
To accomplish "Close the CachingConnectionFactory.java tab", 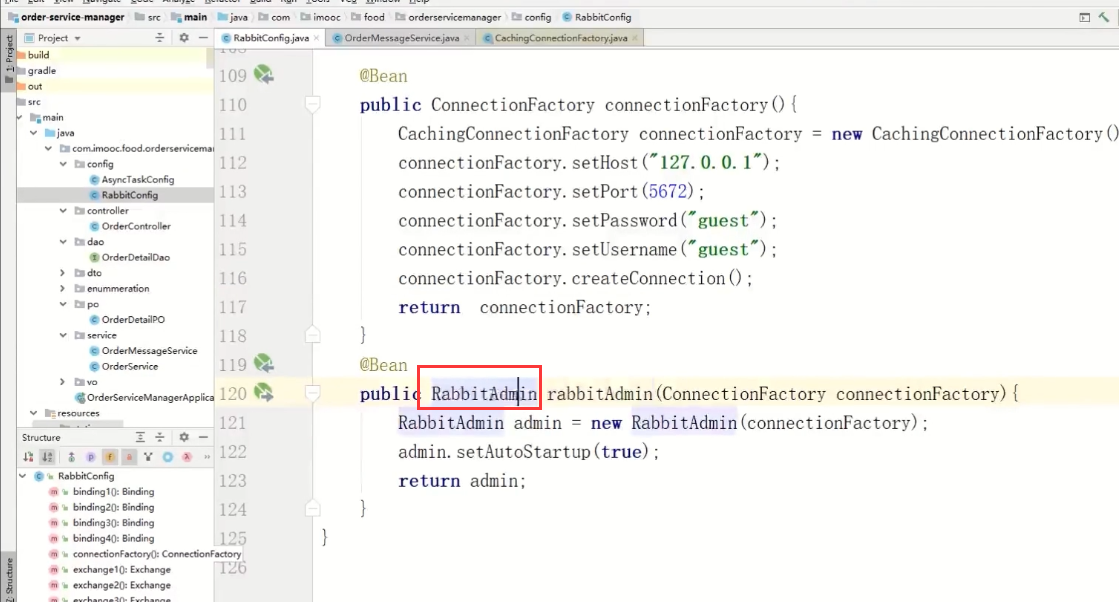I will click(x=635, y=39).
